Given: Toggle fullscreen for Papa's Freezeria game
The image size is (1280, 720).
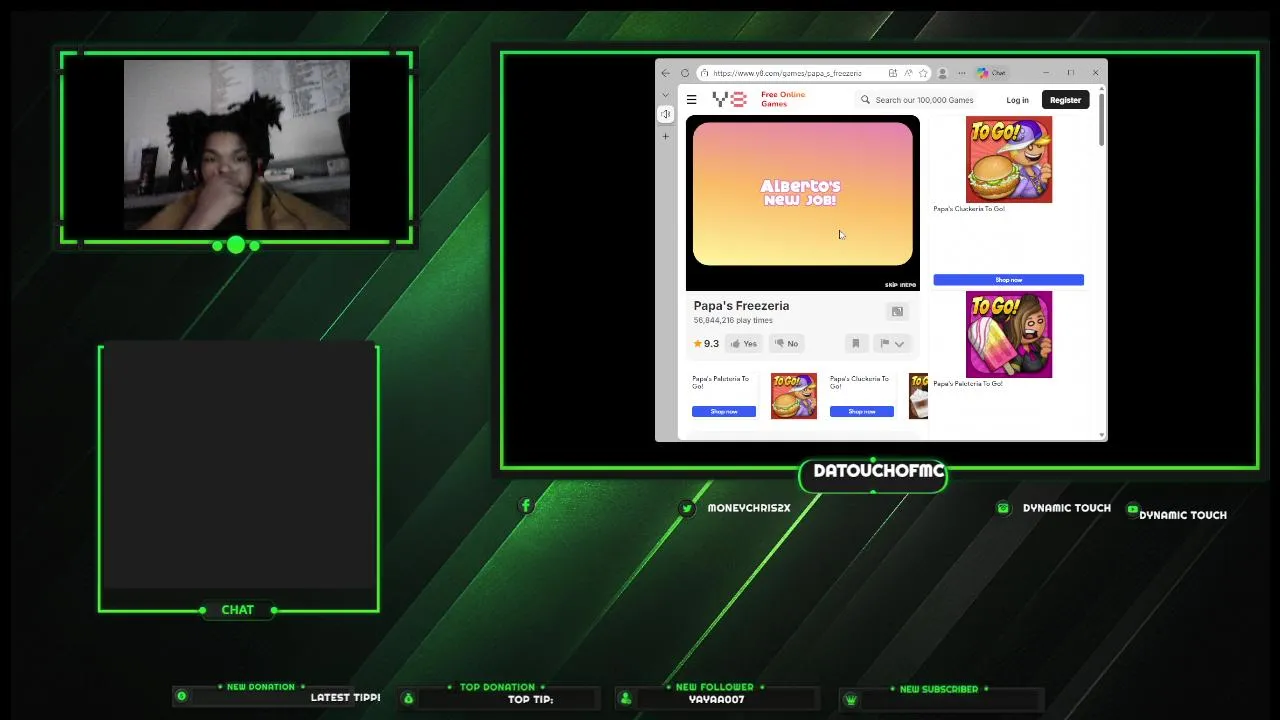Looking at the screenshot, I should click(x=897, y=312).
